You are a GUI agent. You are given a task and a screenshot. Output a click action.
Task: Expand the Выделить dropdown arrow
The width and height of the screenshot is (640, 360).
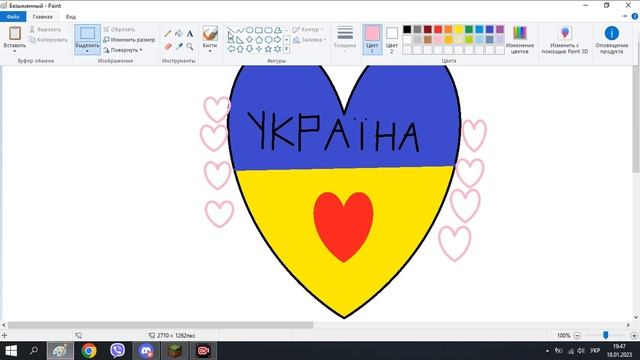87,51
